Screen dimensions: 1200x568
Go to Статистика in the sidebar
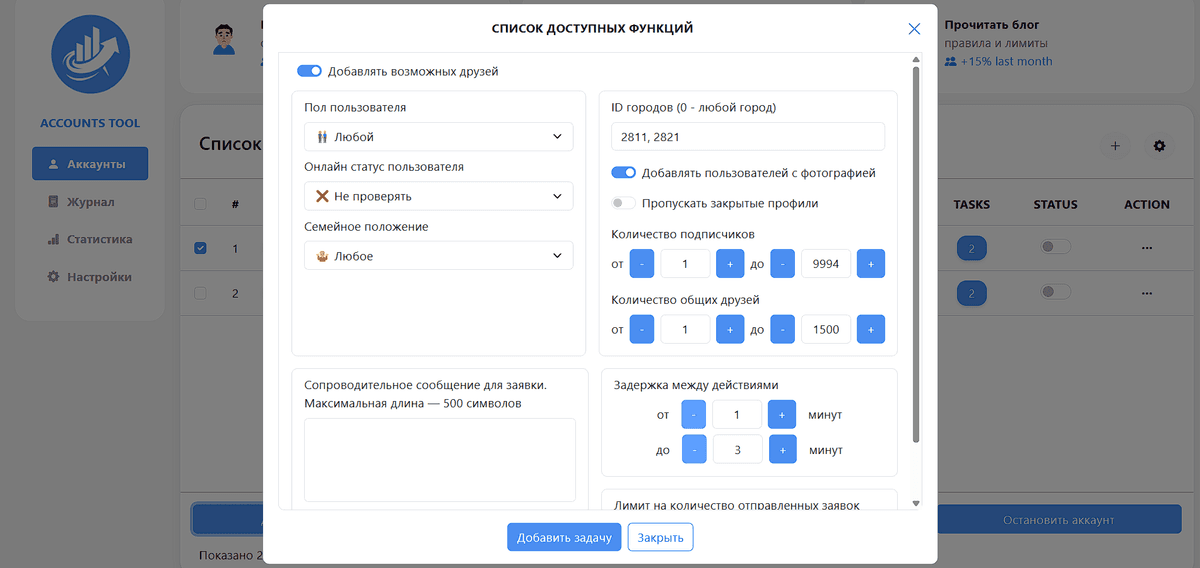90,240
